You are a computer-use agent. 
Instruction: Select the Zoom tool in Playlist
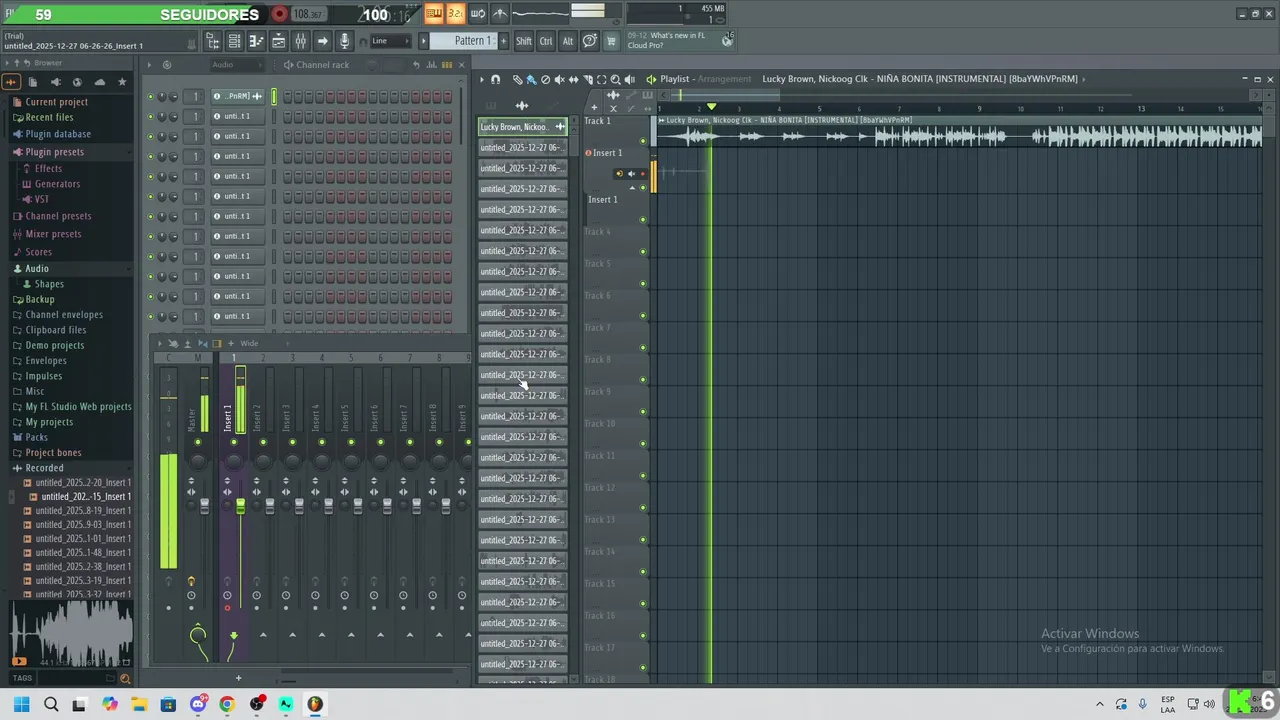point(615,79)
